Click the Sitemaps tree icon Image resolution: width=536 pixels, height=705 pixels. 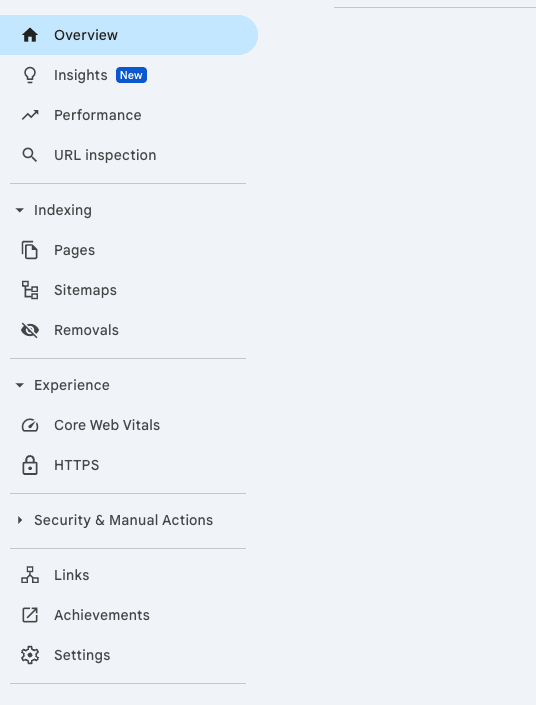30,290
